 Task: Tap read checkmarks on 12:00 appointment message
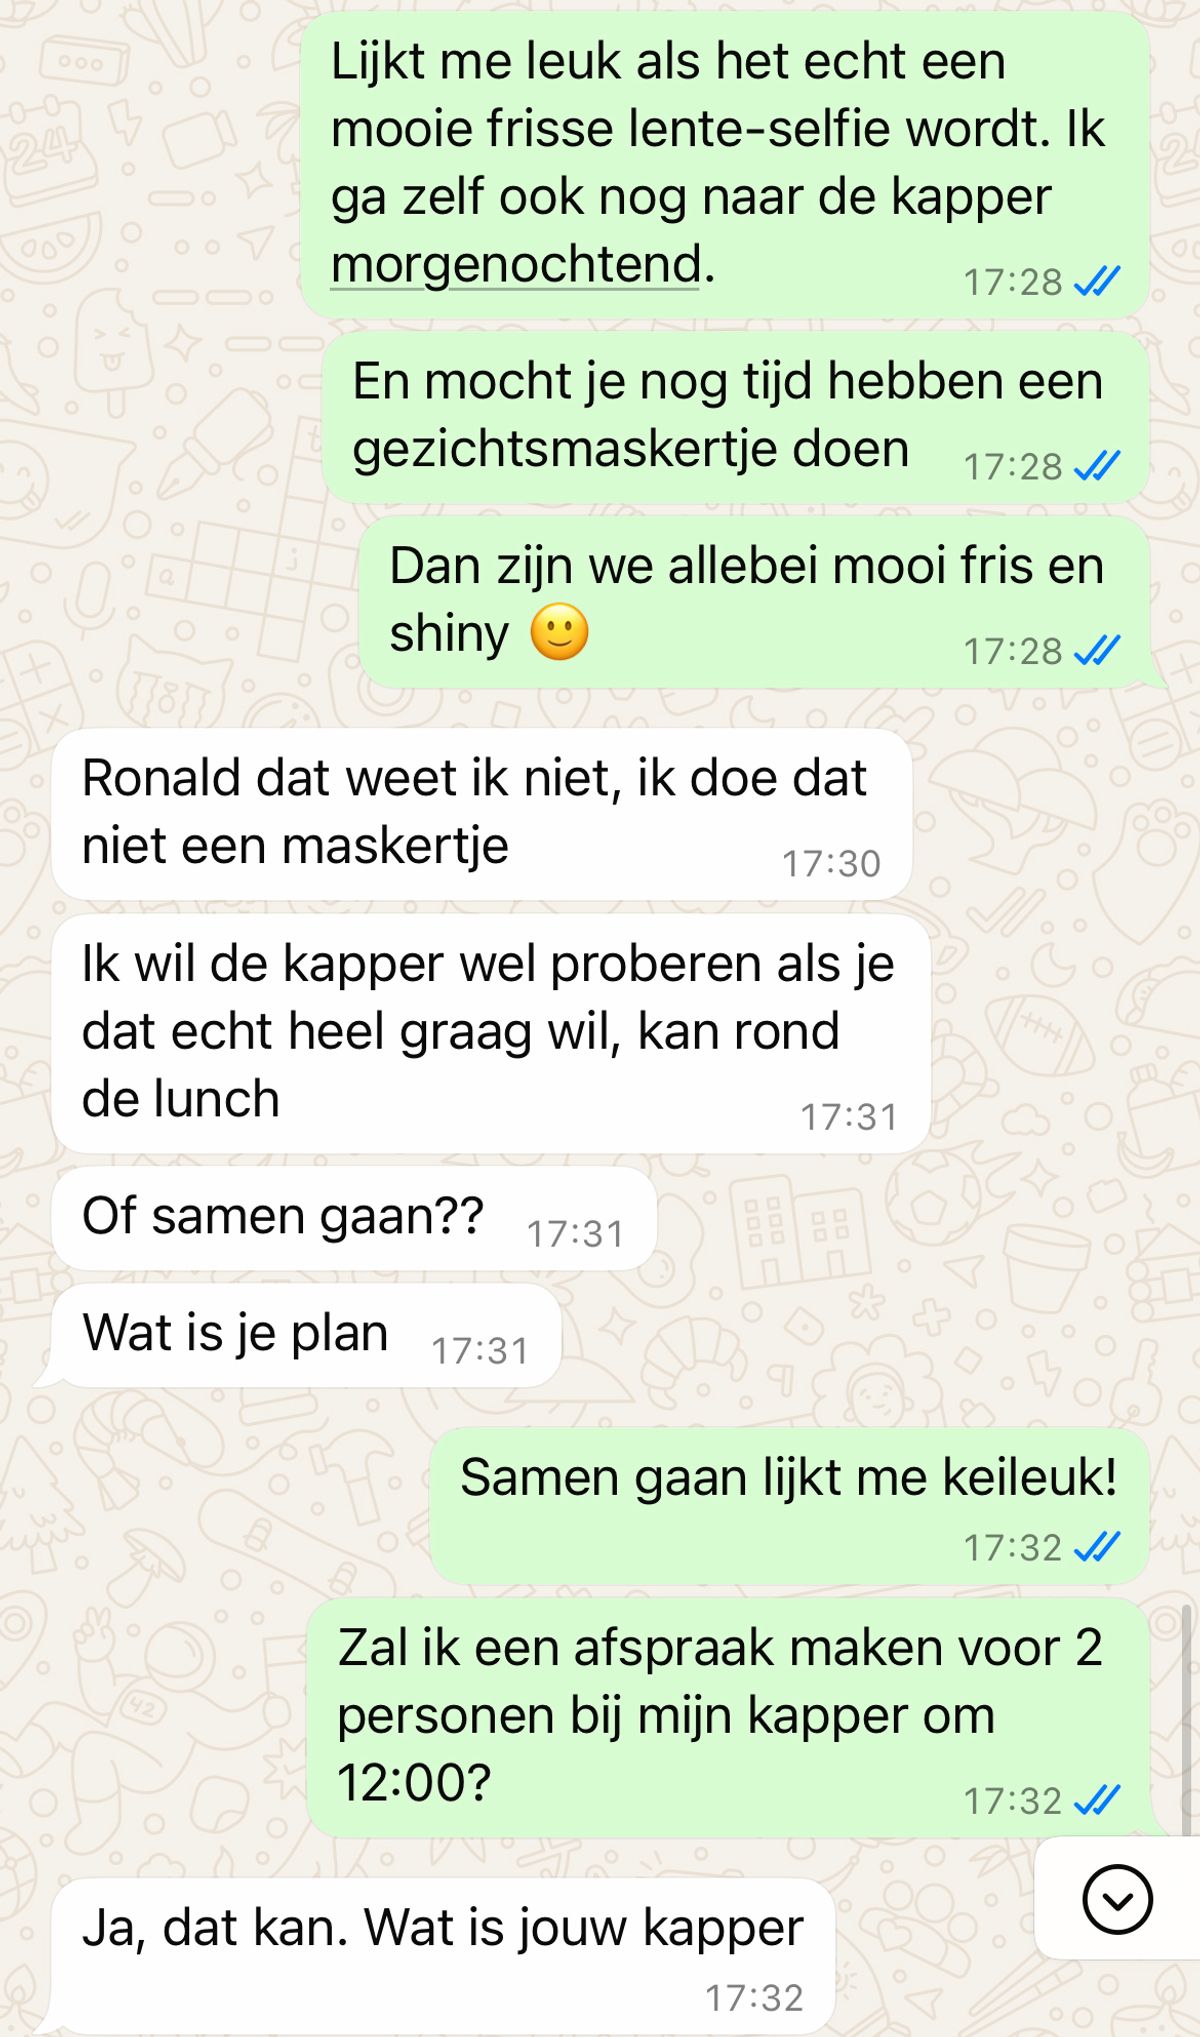[1096, 1800]
